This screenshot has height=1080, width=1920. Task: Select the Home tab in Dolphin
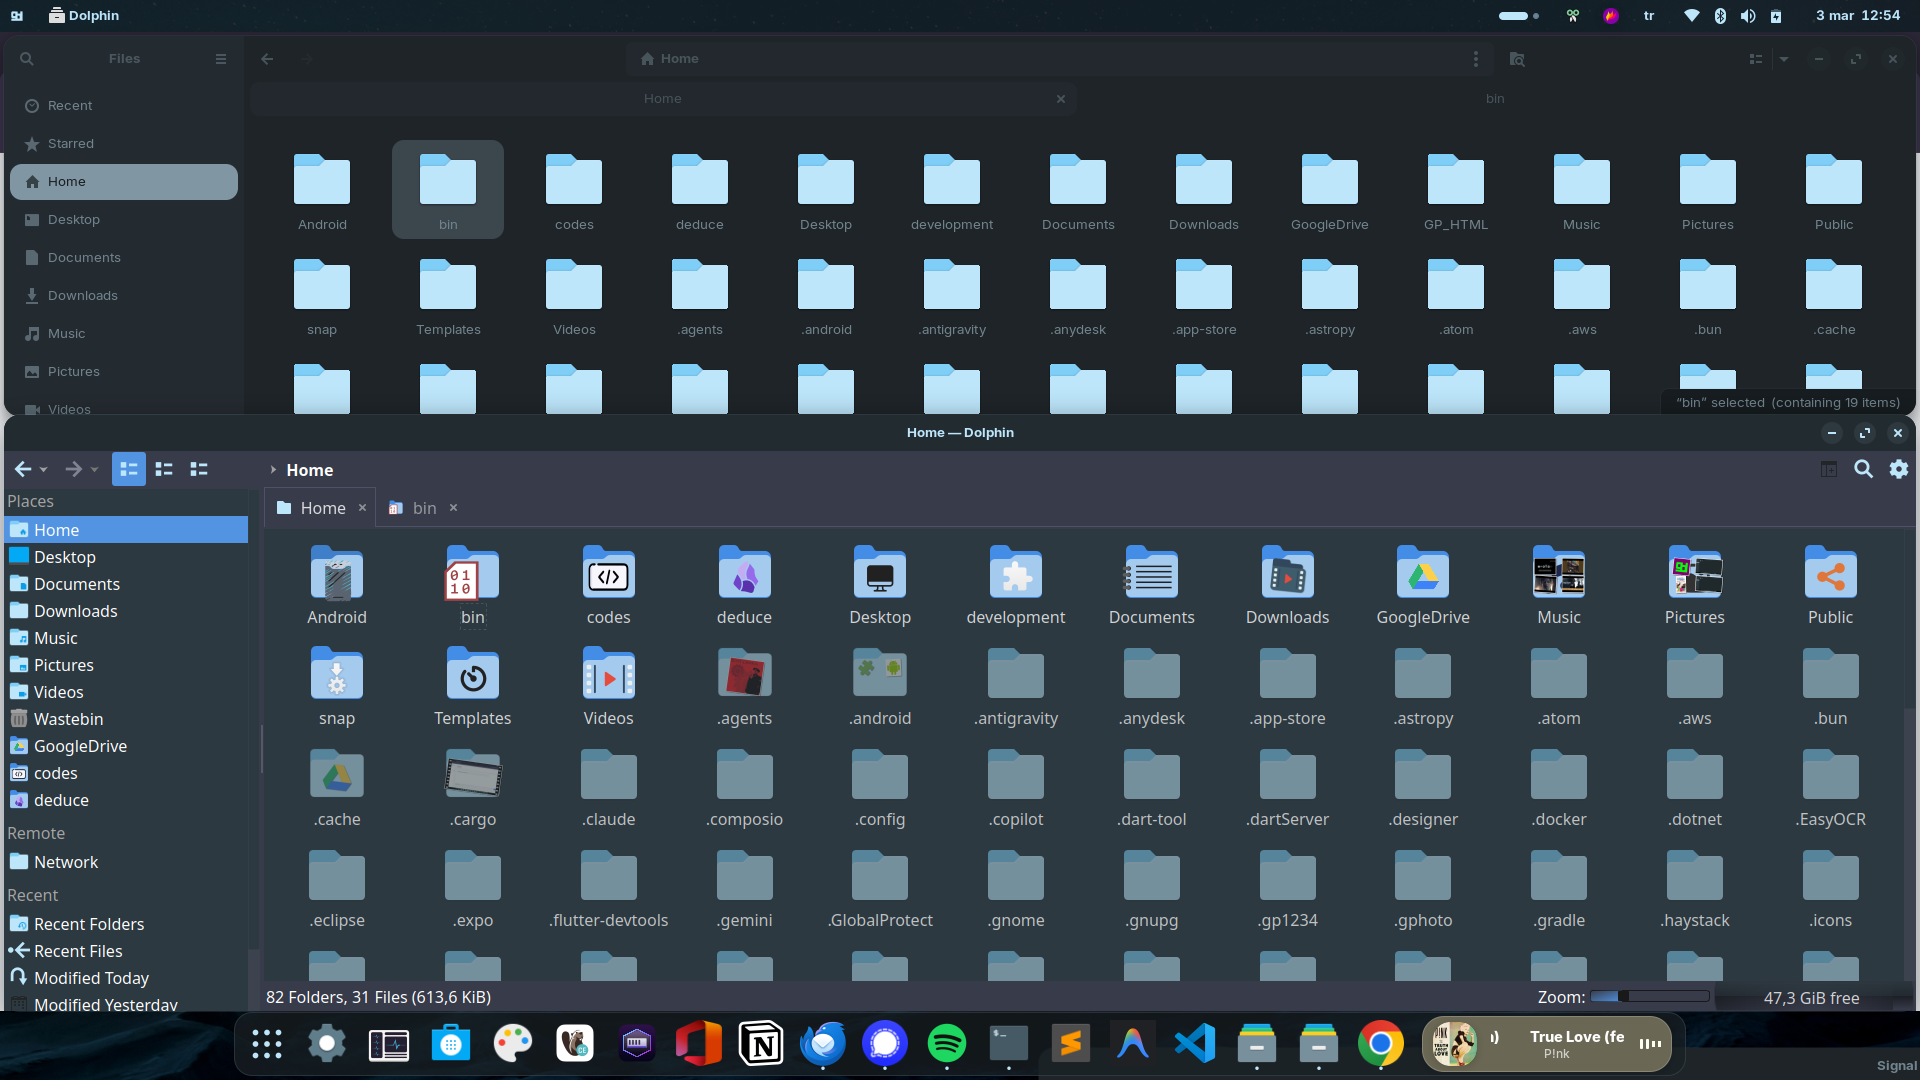point(322,508)
